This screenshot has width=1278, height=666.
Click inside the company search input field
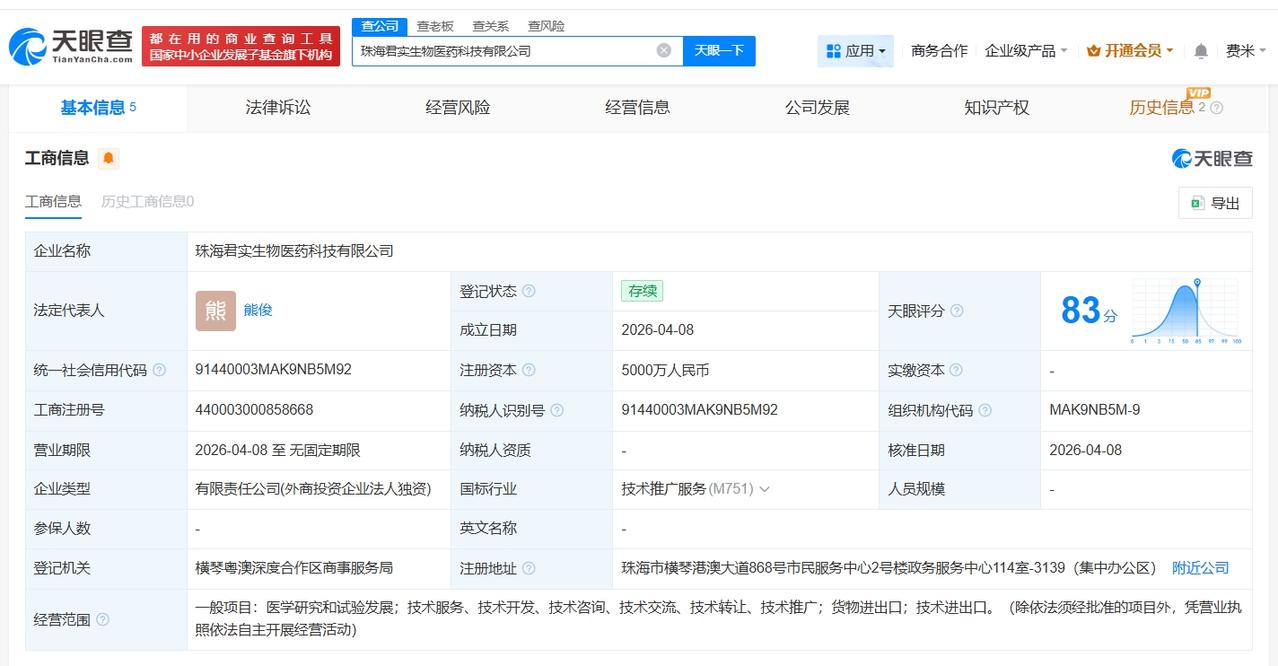(500, 50)
